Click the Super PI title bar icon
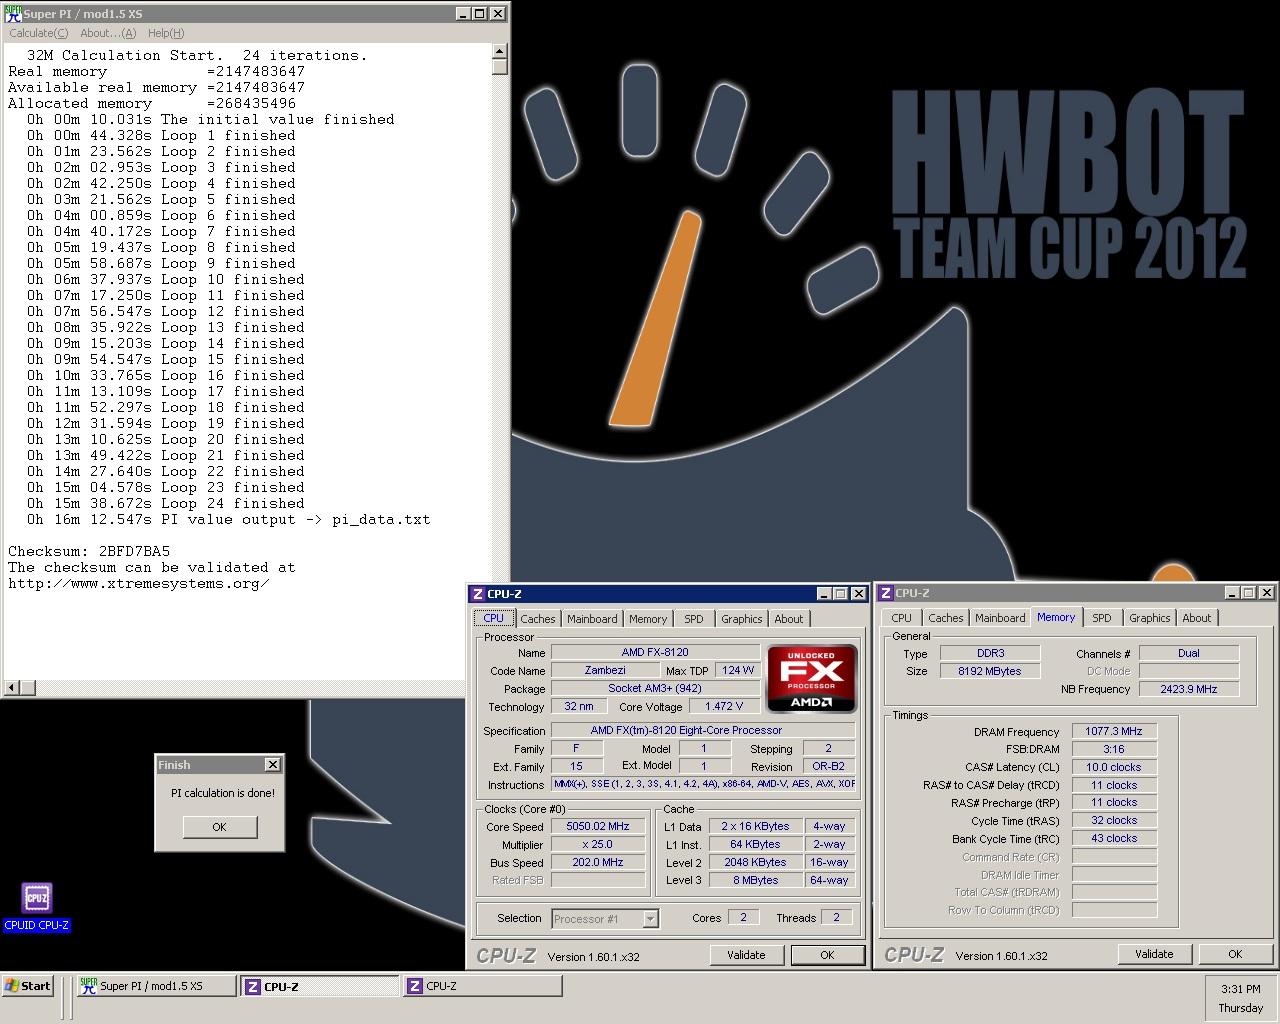This screenshot has width=1280, height=1024. click(12, 13)
